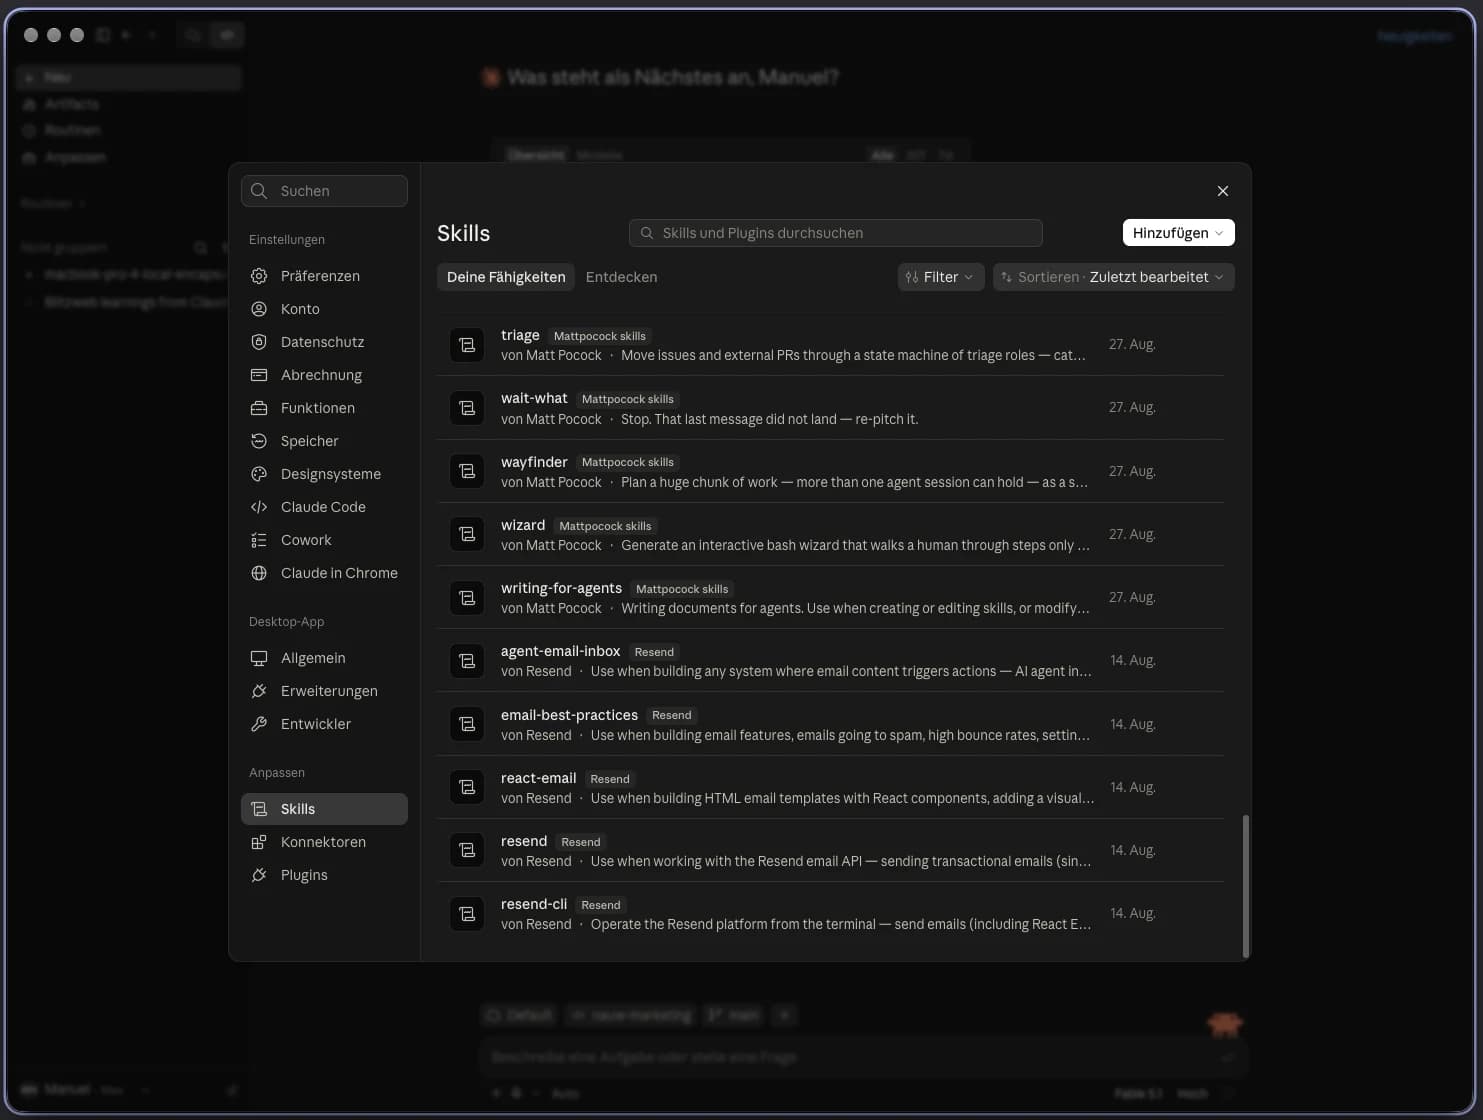
Task: Expand the Filter dropdown
Action: point(940,277)
